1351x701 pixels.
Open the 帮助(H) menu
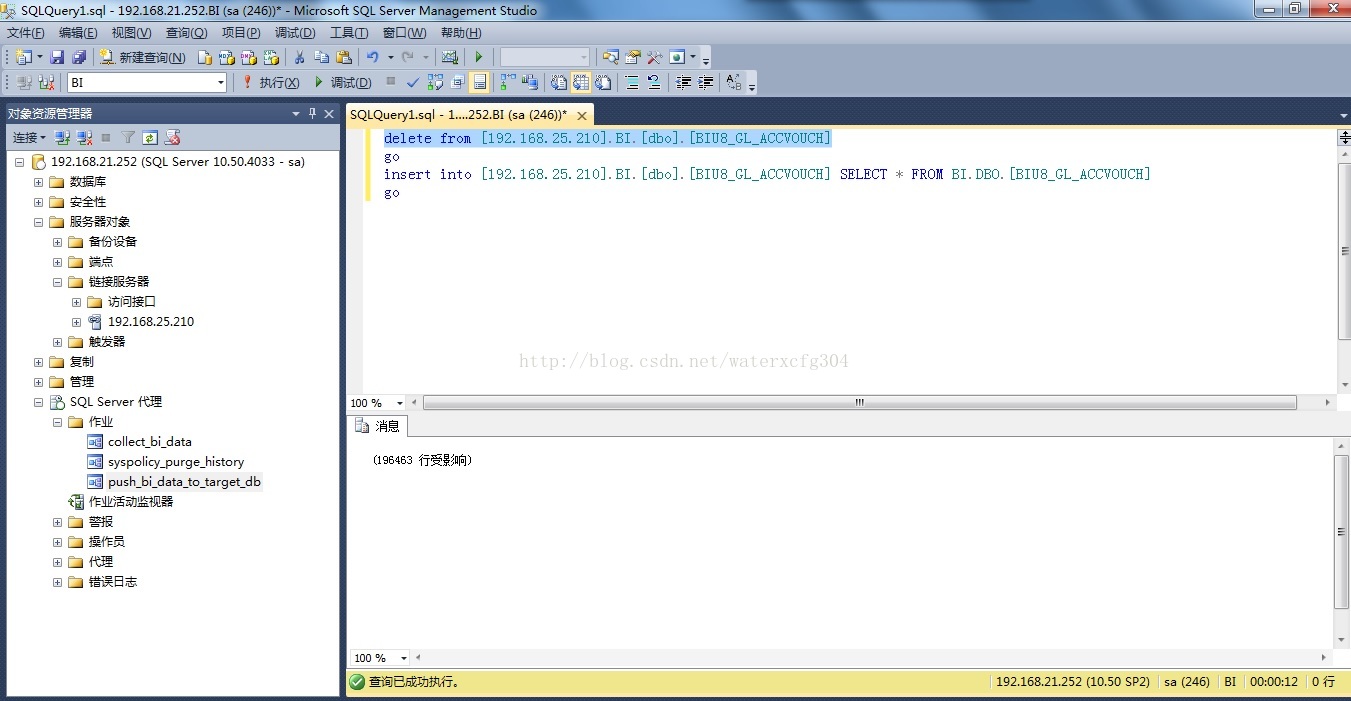point(460,33)
